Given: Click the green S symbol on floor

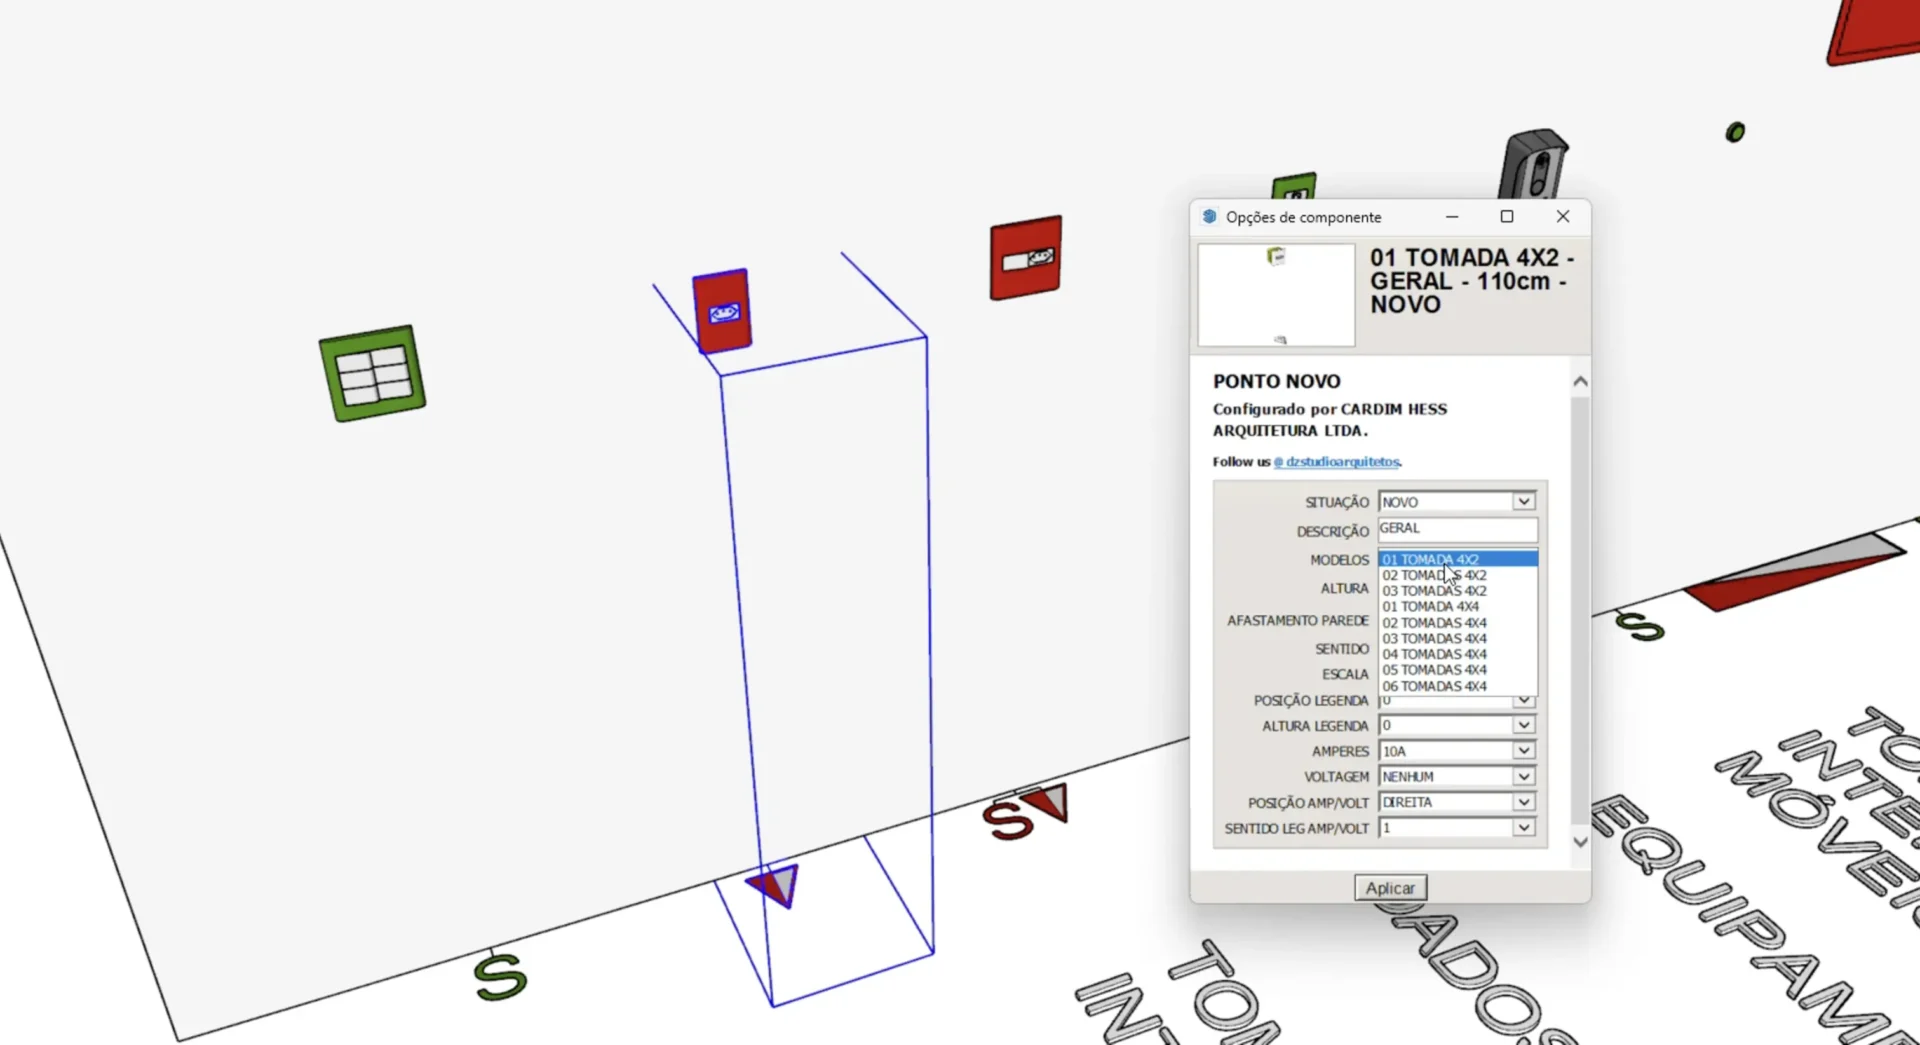Looking at the screenshot, I should (x=500, y=976).
